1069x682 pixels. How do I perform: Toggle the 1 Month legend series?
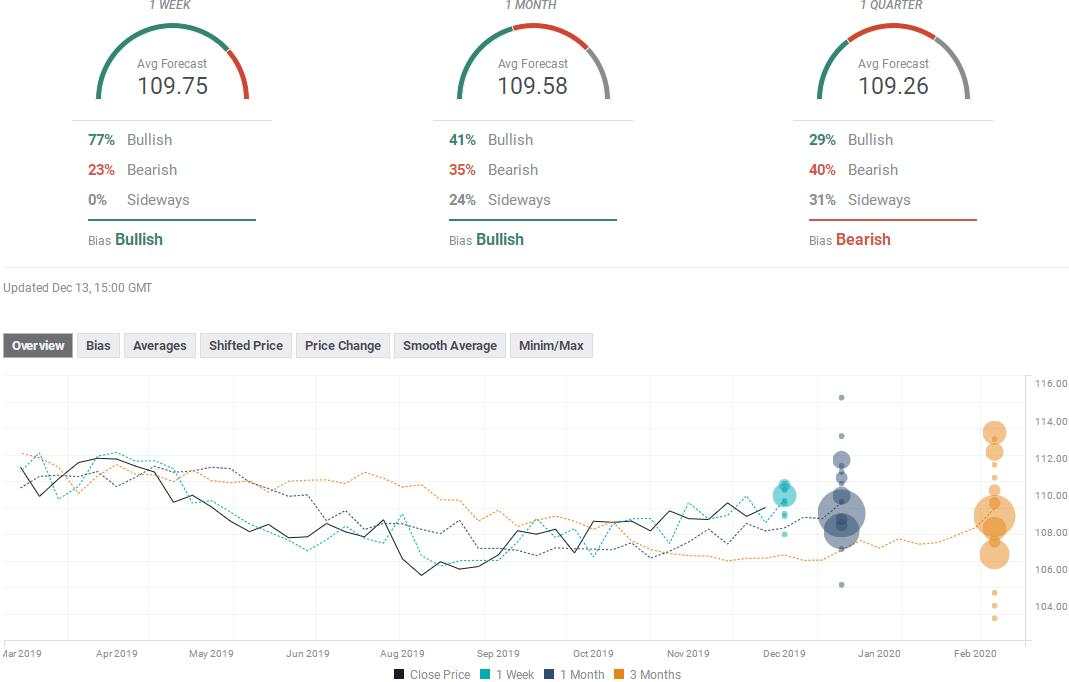click(x=574, y=675)
